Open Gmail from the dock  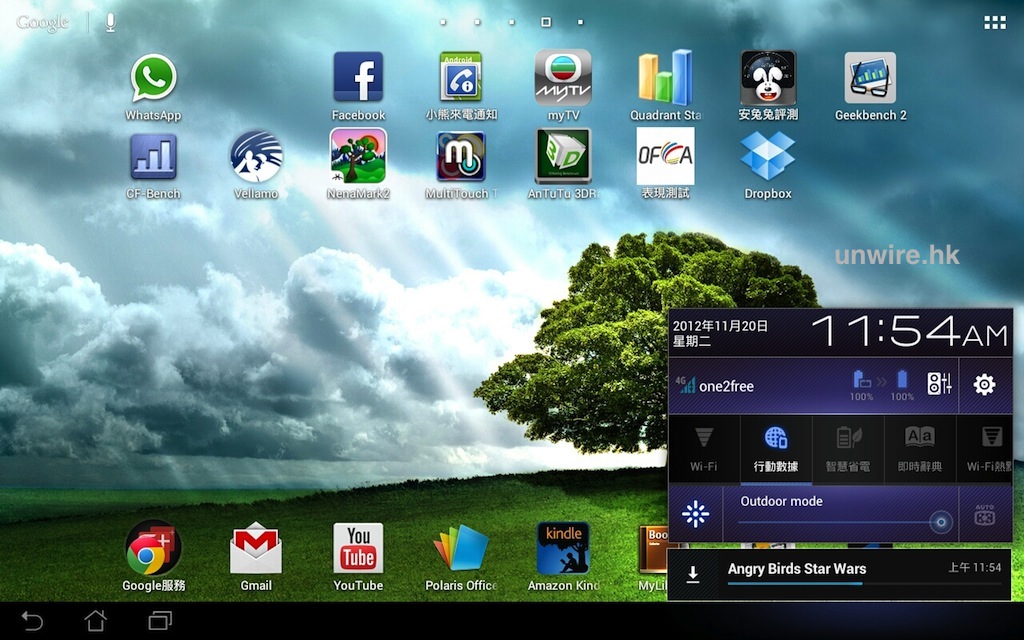click(x=256, y=549)
